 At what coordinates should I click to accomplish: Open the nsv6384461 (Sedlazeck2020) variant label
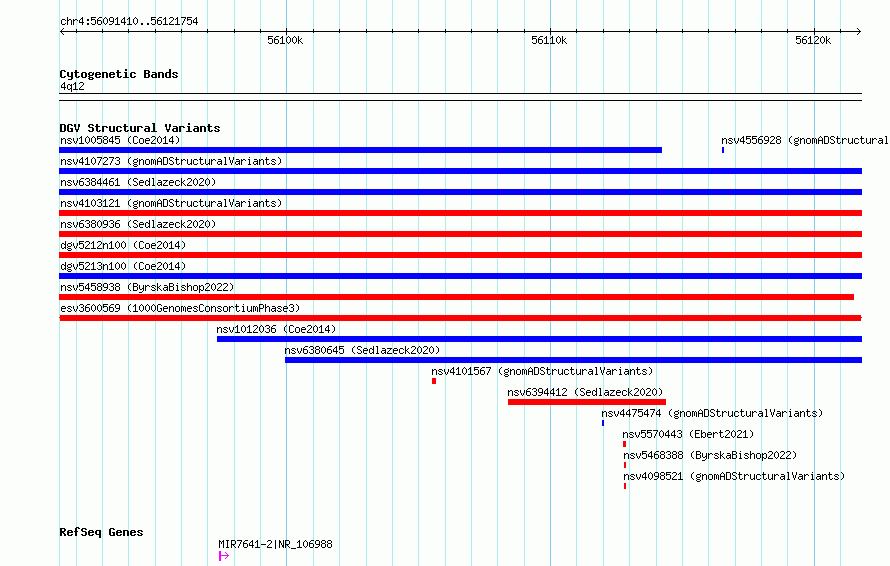pos(138,182)
